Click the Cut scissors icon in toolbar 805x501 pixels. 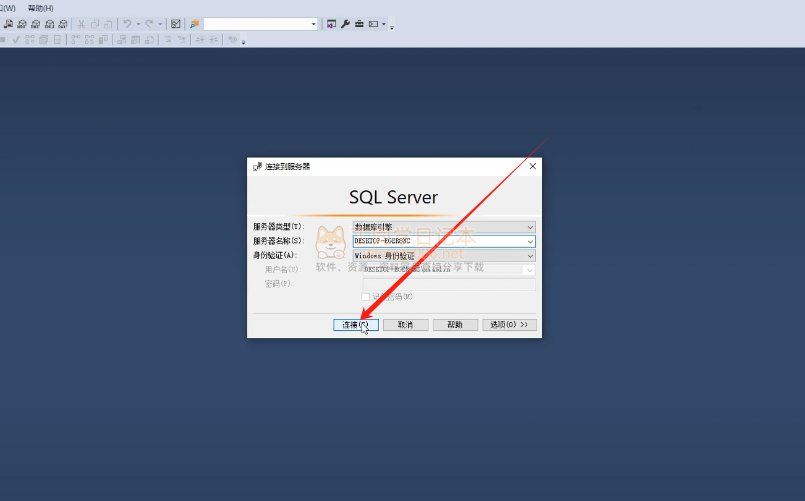tap(81, 24)
